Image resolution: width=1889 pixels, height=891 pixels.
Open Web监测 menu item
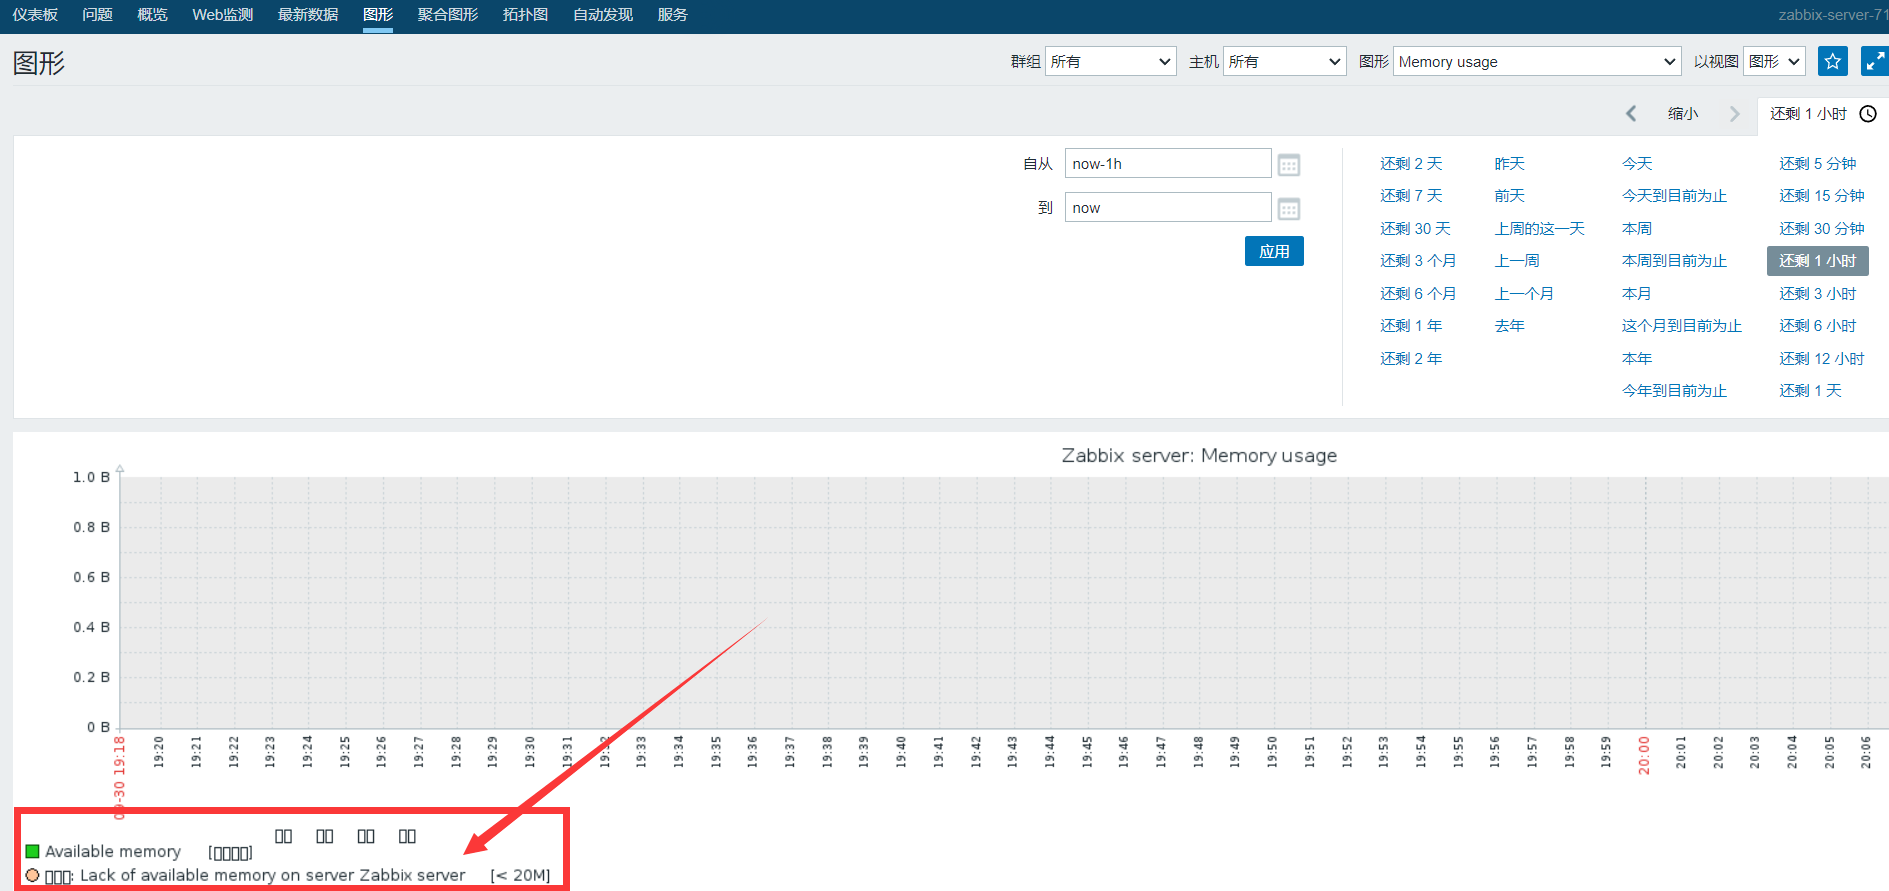coord(222,15)
